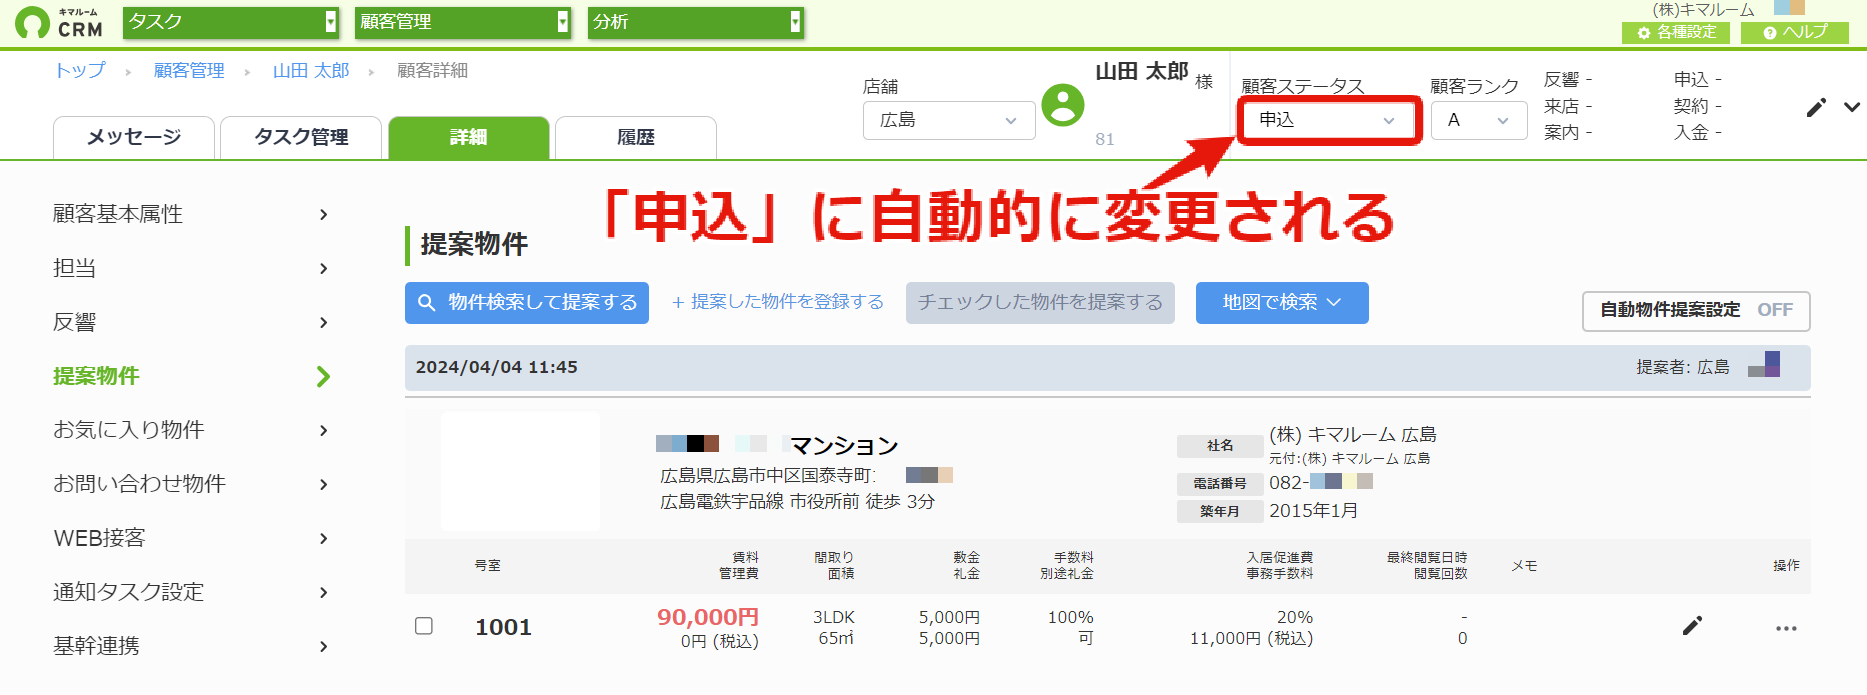Open the 顧客管理 dropdown menu

[x=463, y=22]
